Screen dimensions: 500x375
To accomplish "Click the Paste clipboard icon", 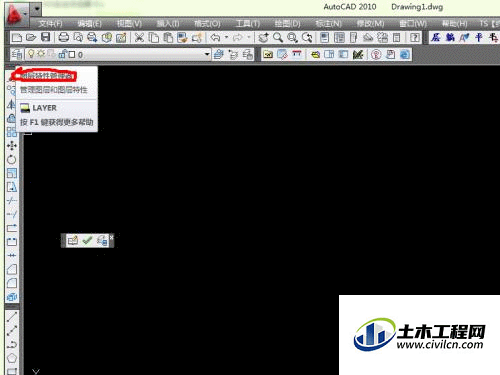I will pos(168,37).
